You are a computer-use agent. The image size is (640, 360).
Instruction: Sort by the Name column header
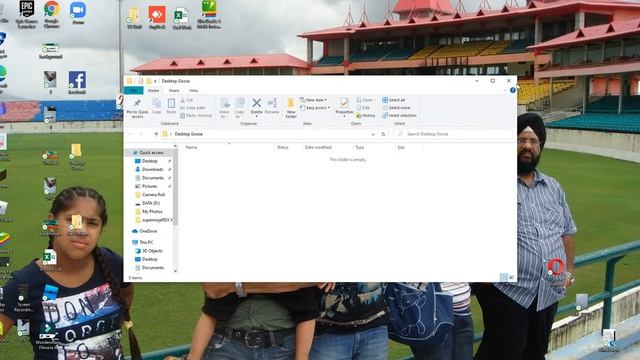(191, 147)
